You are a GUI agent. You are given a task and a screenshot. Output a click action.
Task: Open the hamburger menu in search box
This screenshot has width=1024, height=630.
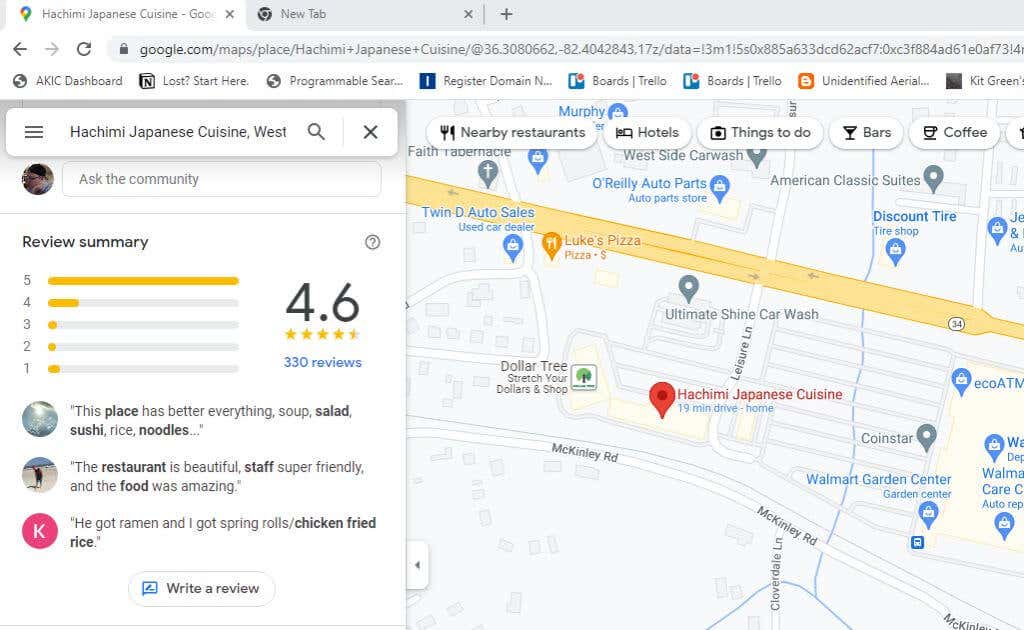34,132
